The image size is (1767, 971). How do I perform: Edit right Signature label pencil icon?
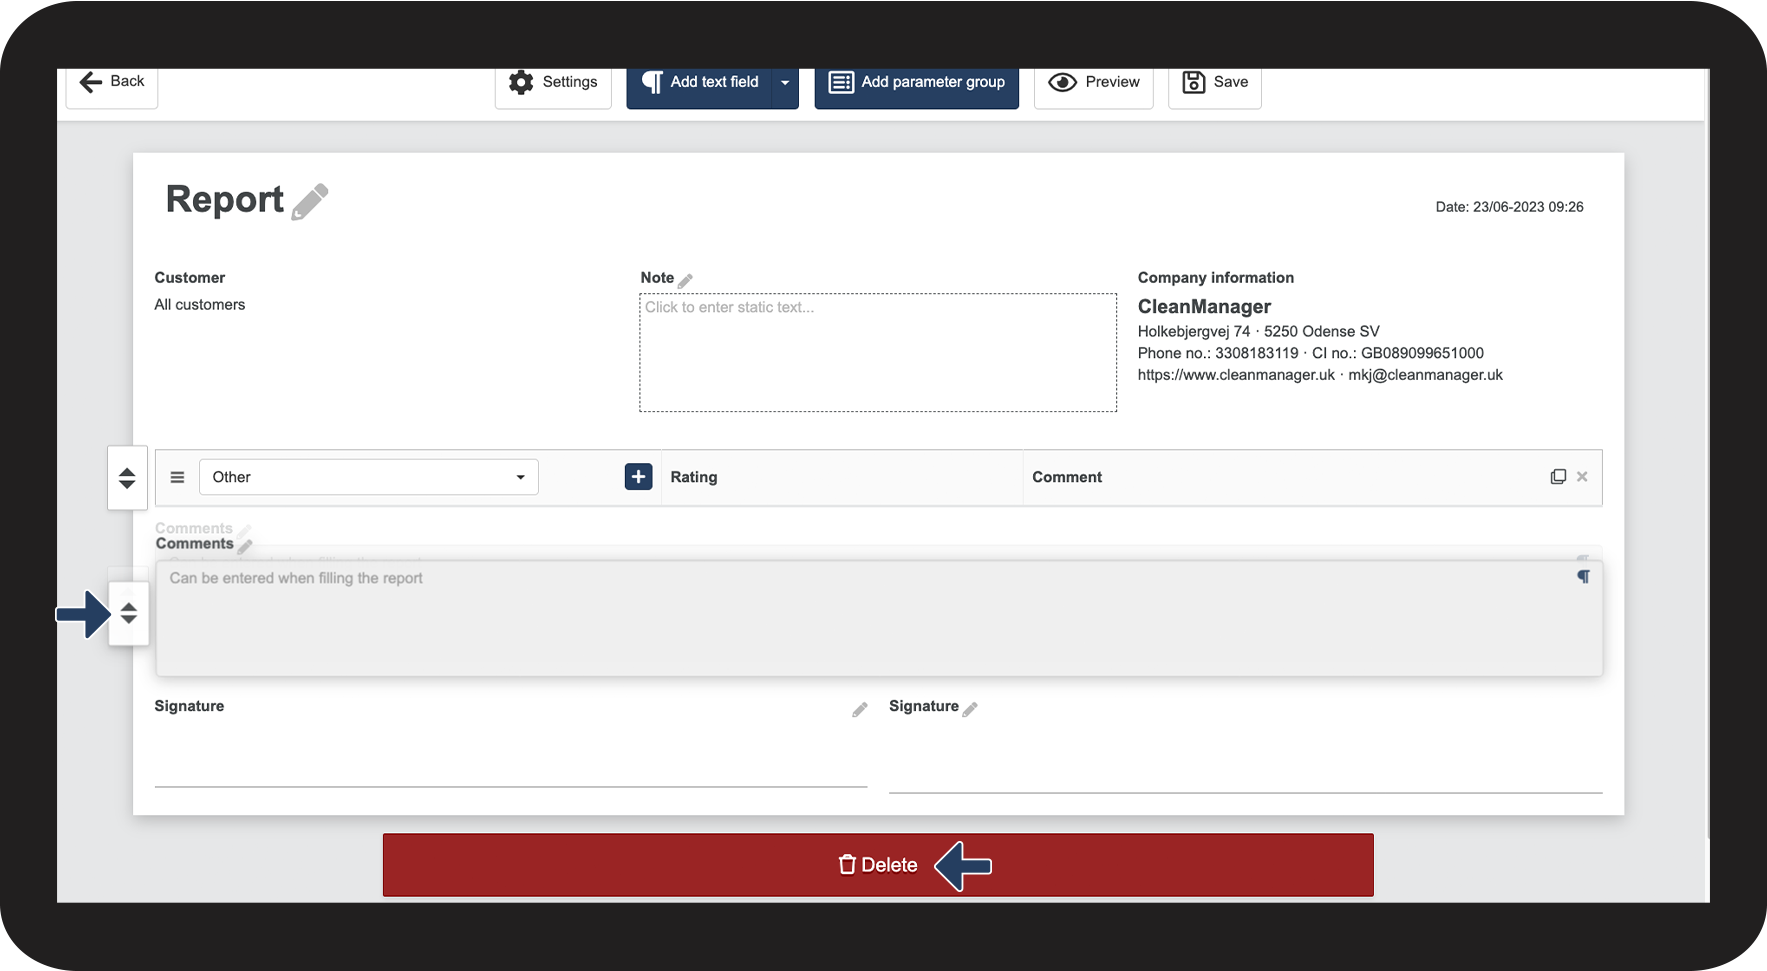pos(970,709)
